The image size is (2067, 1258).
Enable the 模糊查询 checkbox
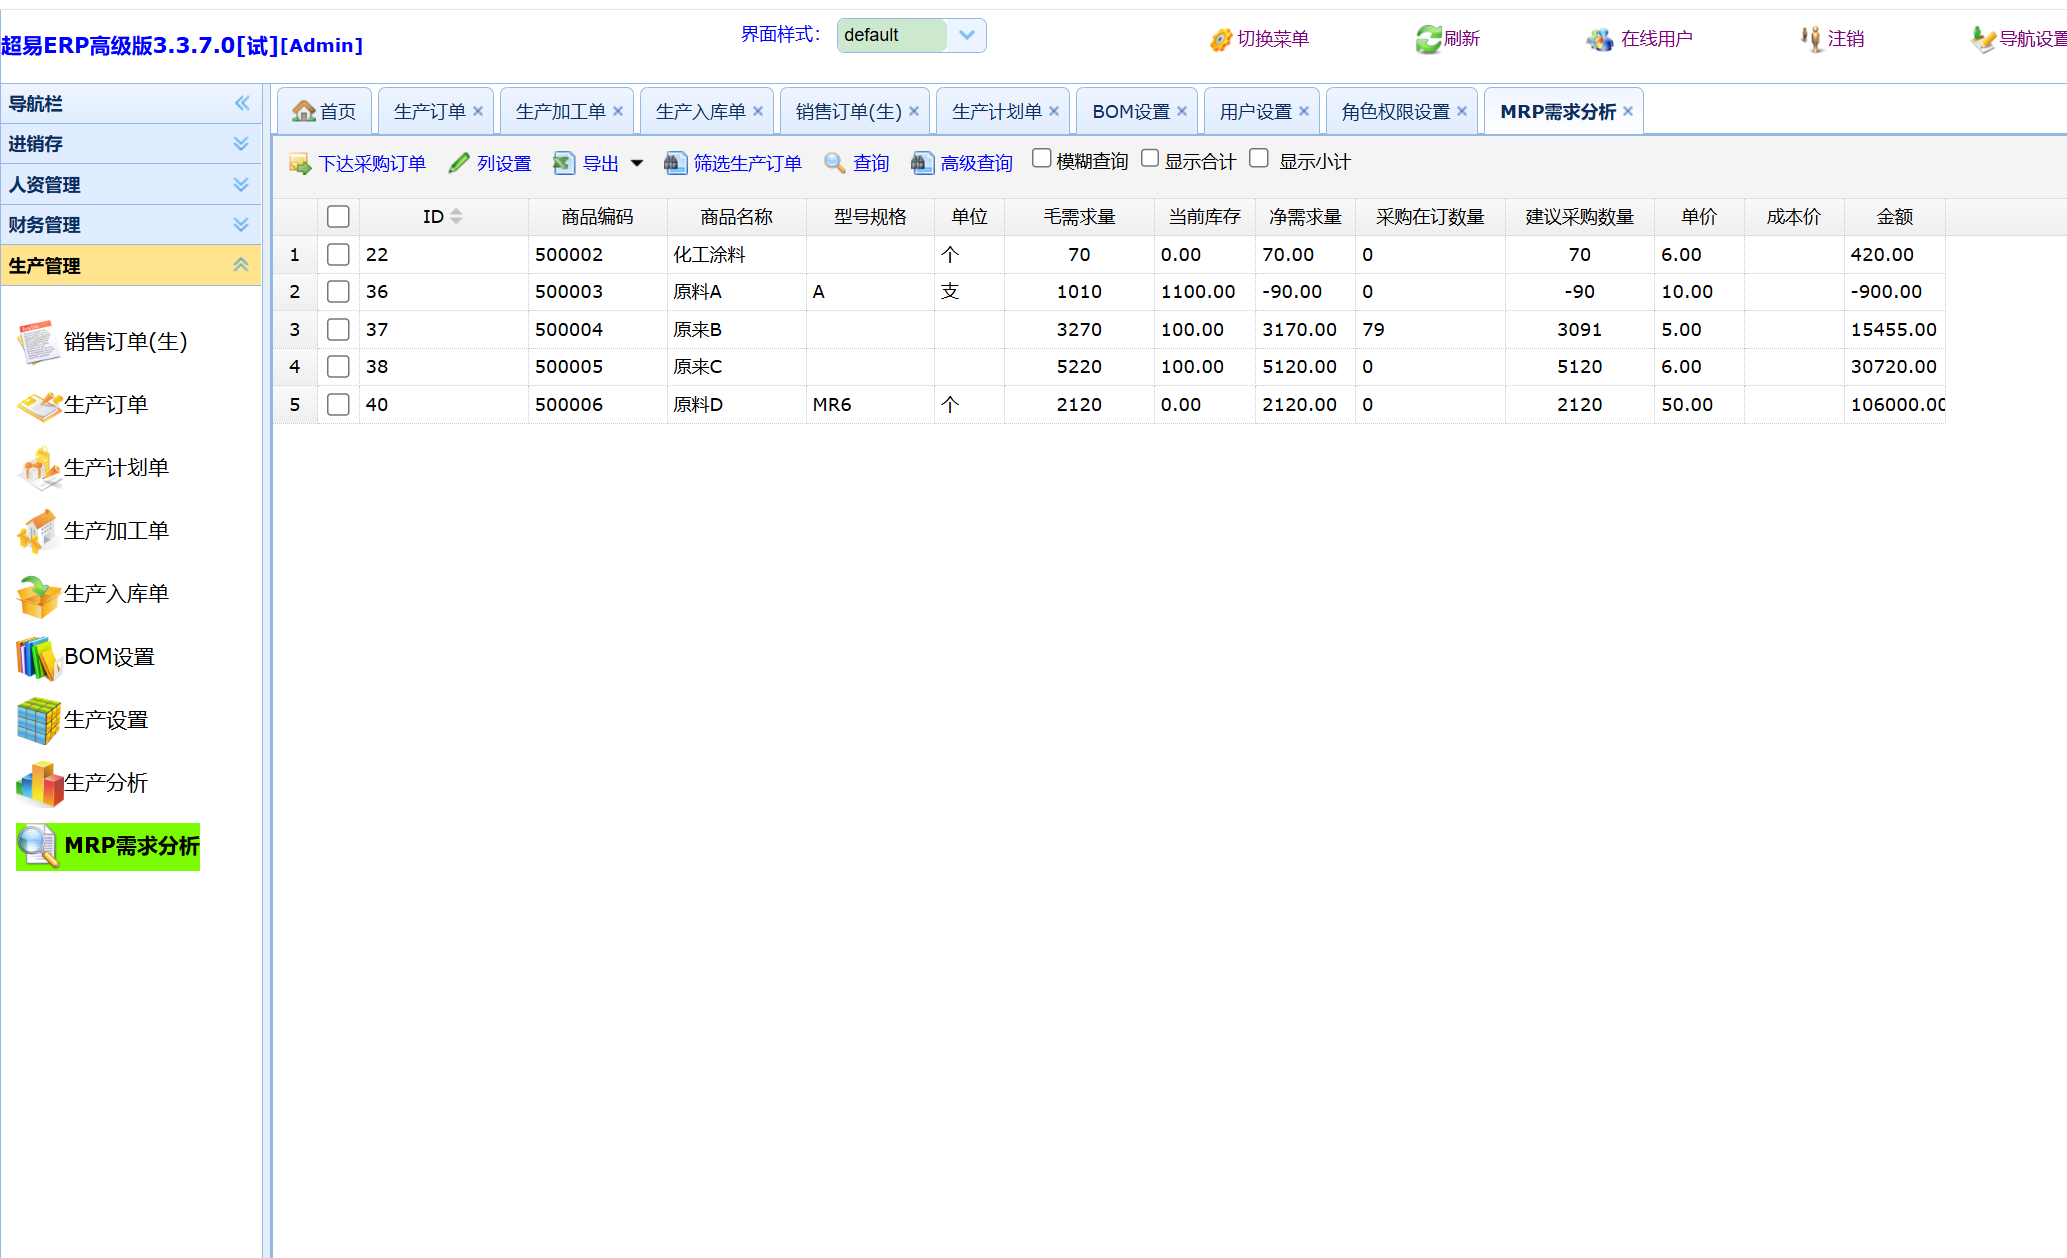click(x=1041, y=159)
